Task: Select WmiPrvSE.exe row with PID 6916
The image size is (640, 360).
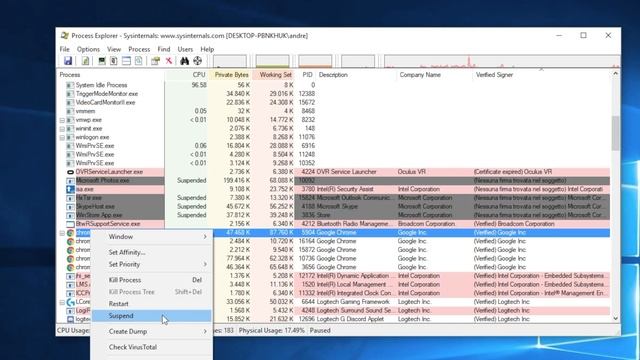Action: (334, 146)
